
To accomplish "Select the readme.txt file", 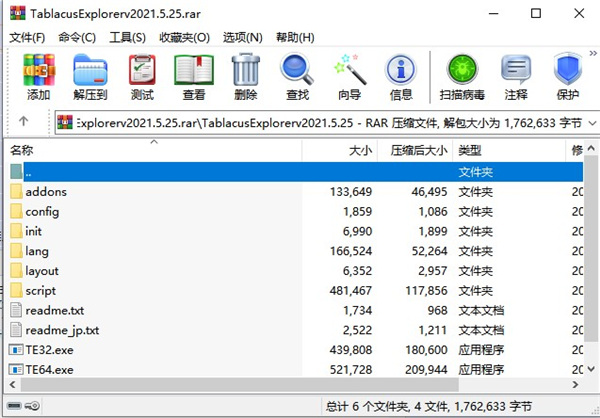I will (295, 310).
